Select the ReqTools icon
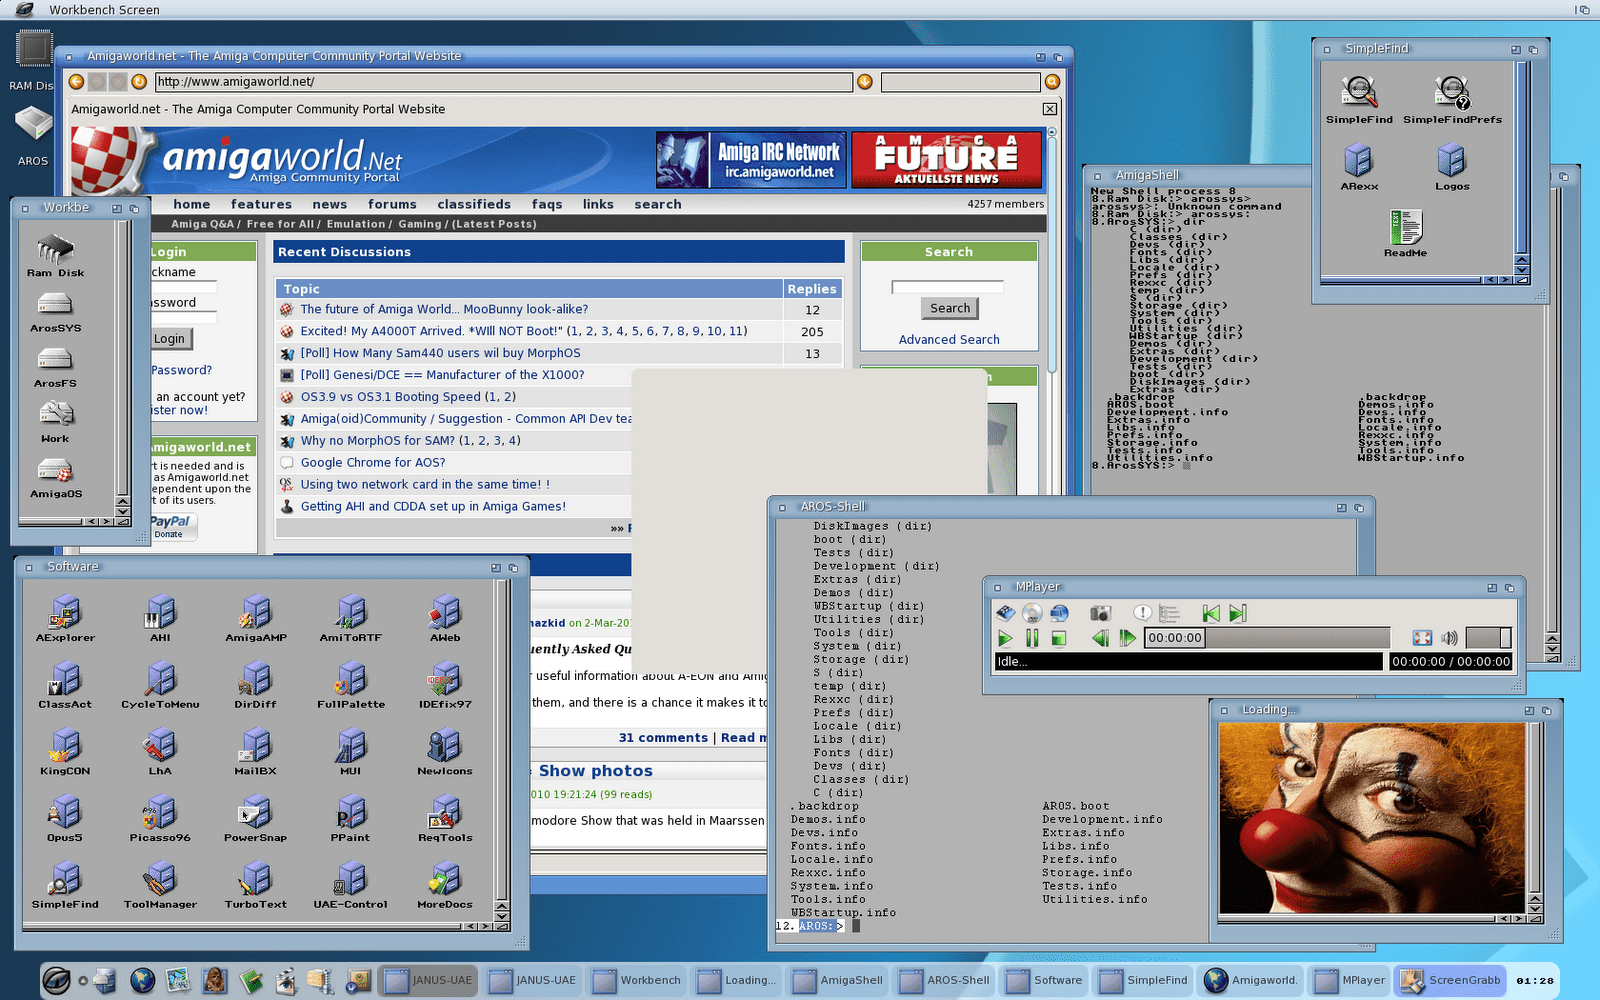The height and width of the screenshot is (1000, 1600). [x=445, y=818]
